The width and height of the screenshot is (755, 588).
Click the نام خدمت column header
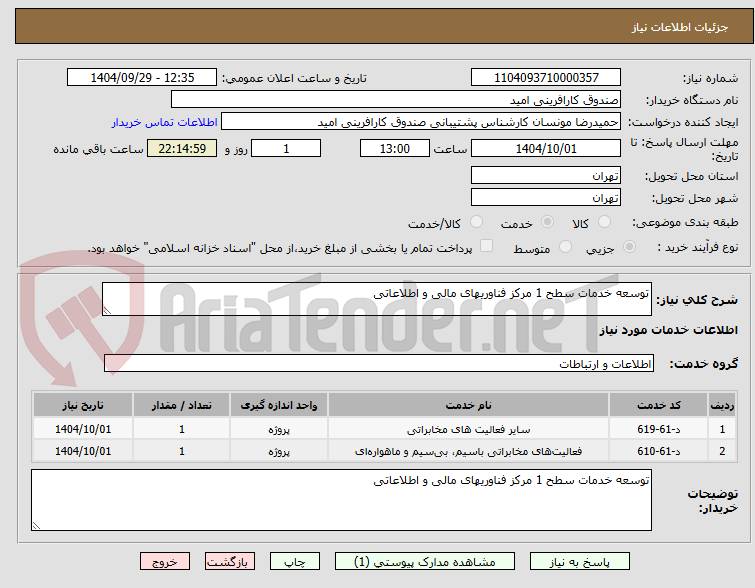469,405
